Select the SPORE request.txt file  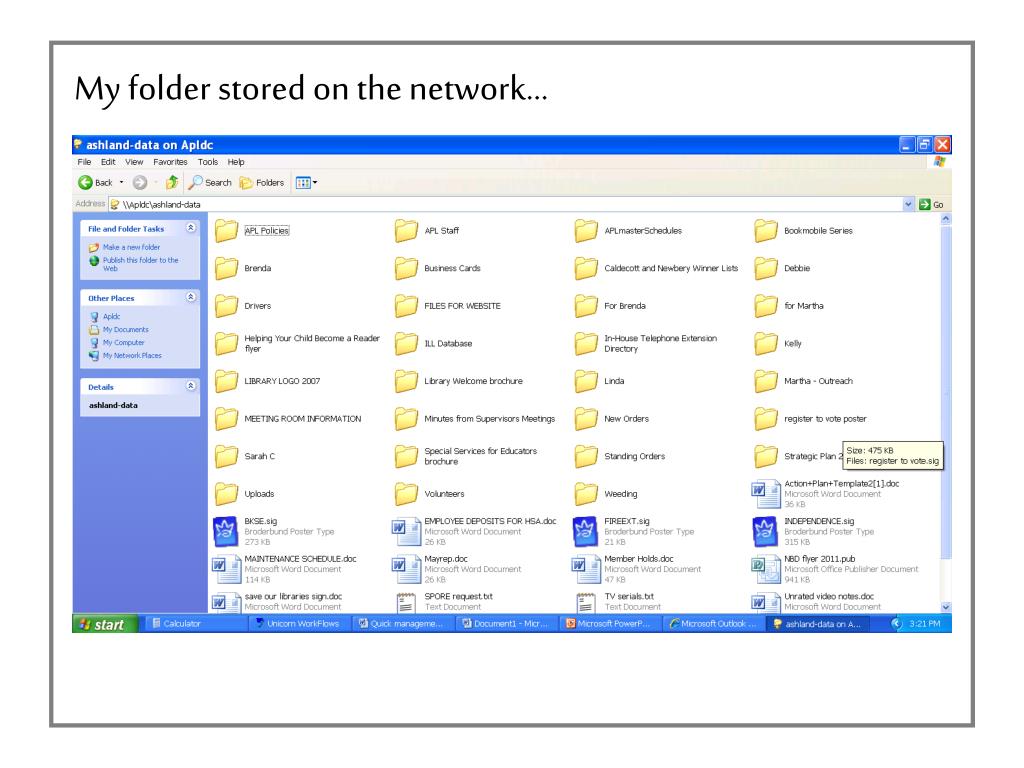pos(445,601)
